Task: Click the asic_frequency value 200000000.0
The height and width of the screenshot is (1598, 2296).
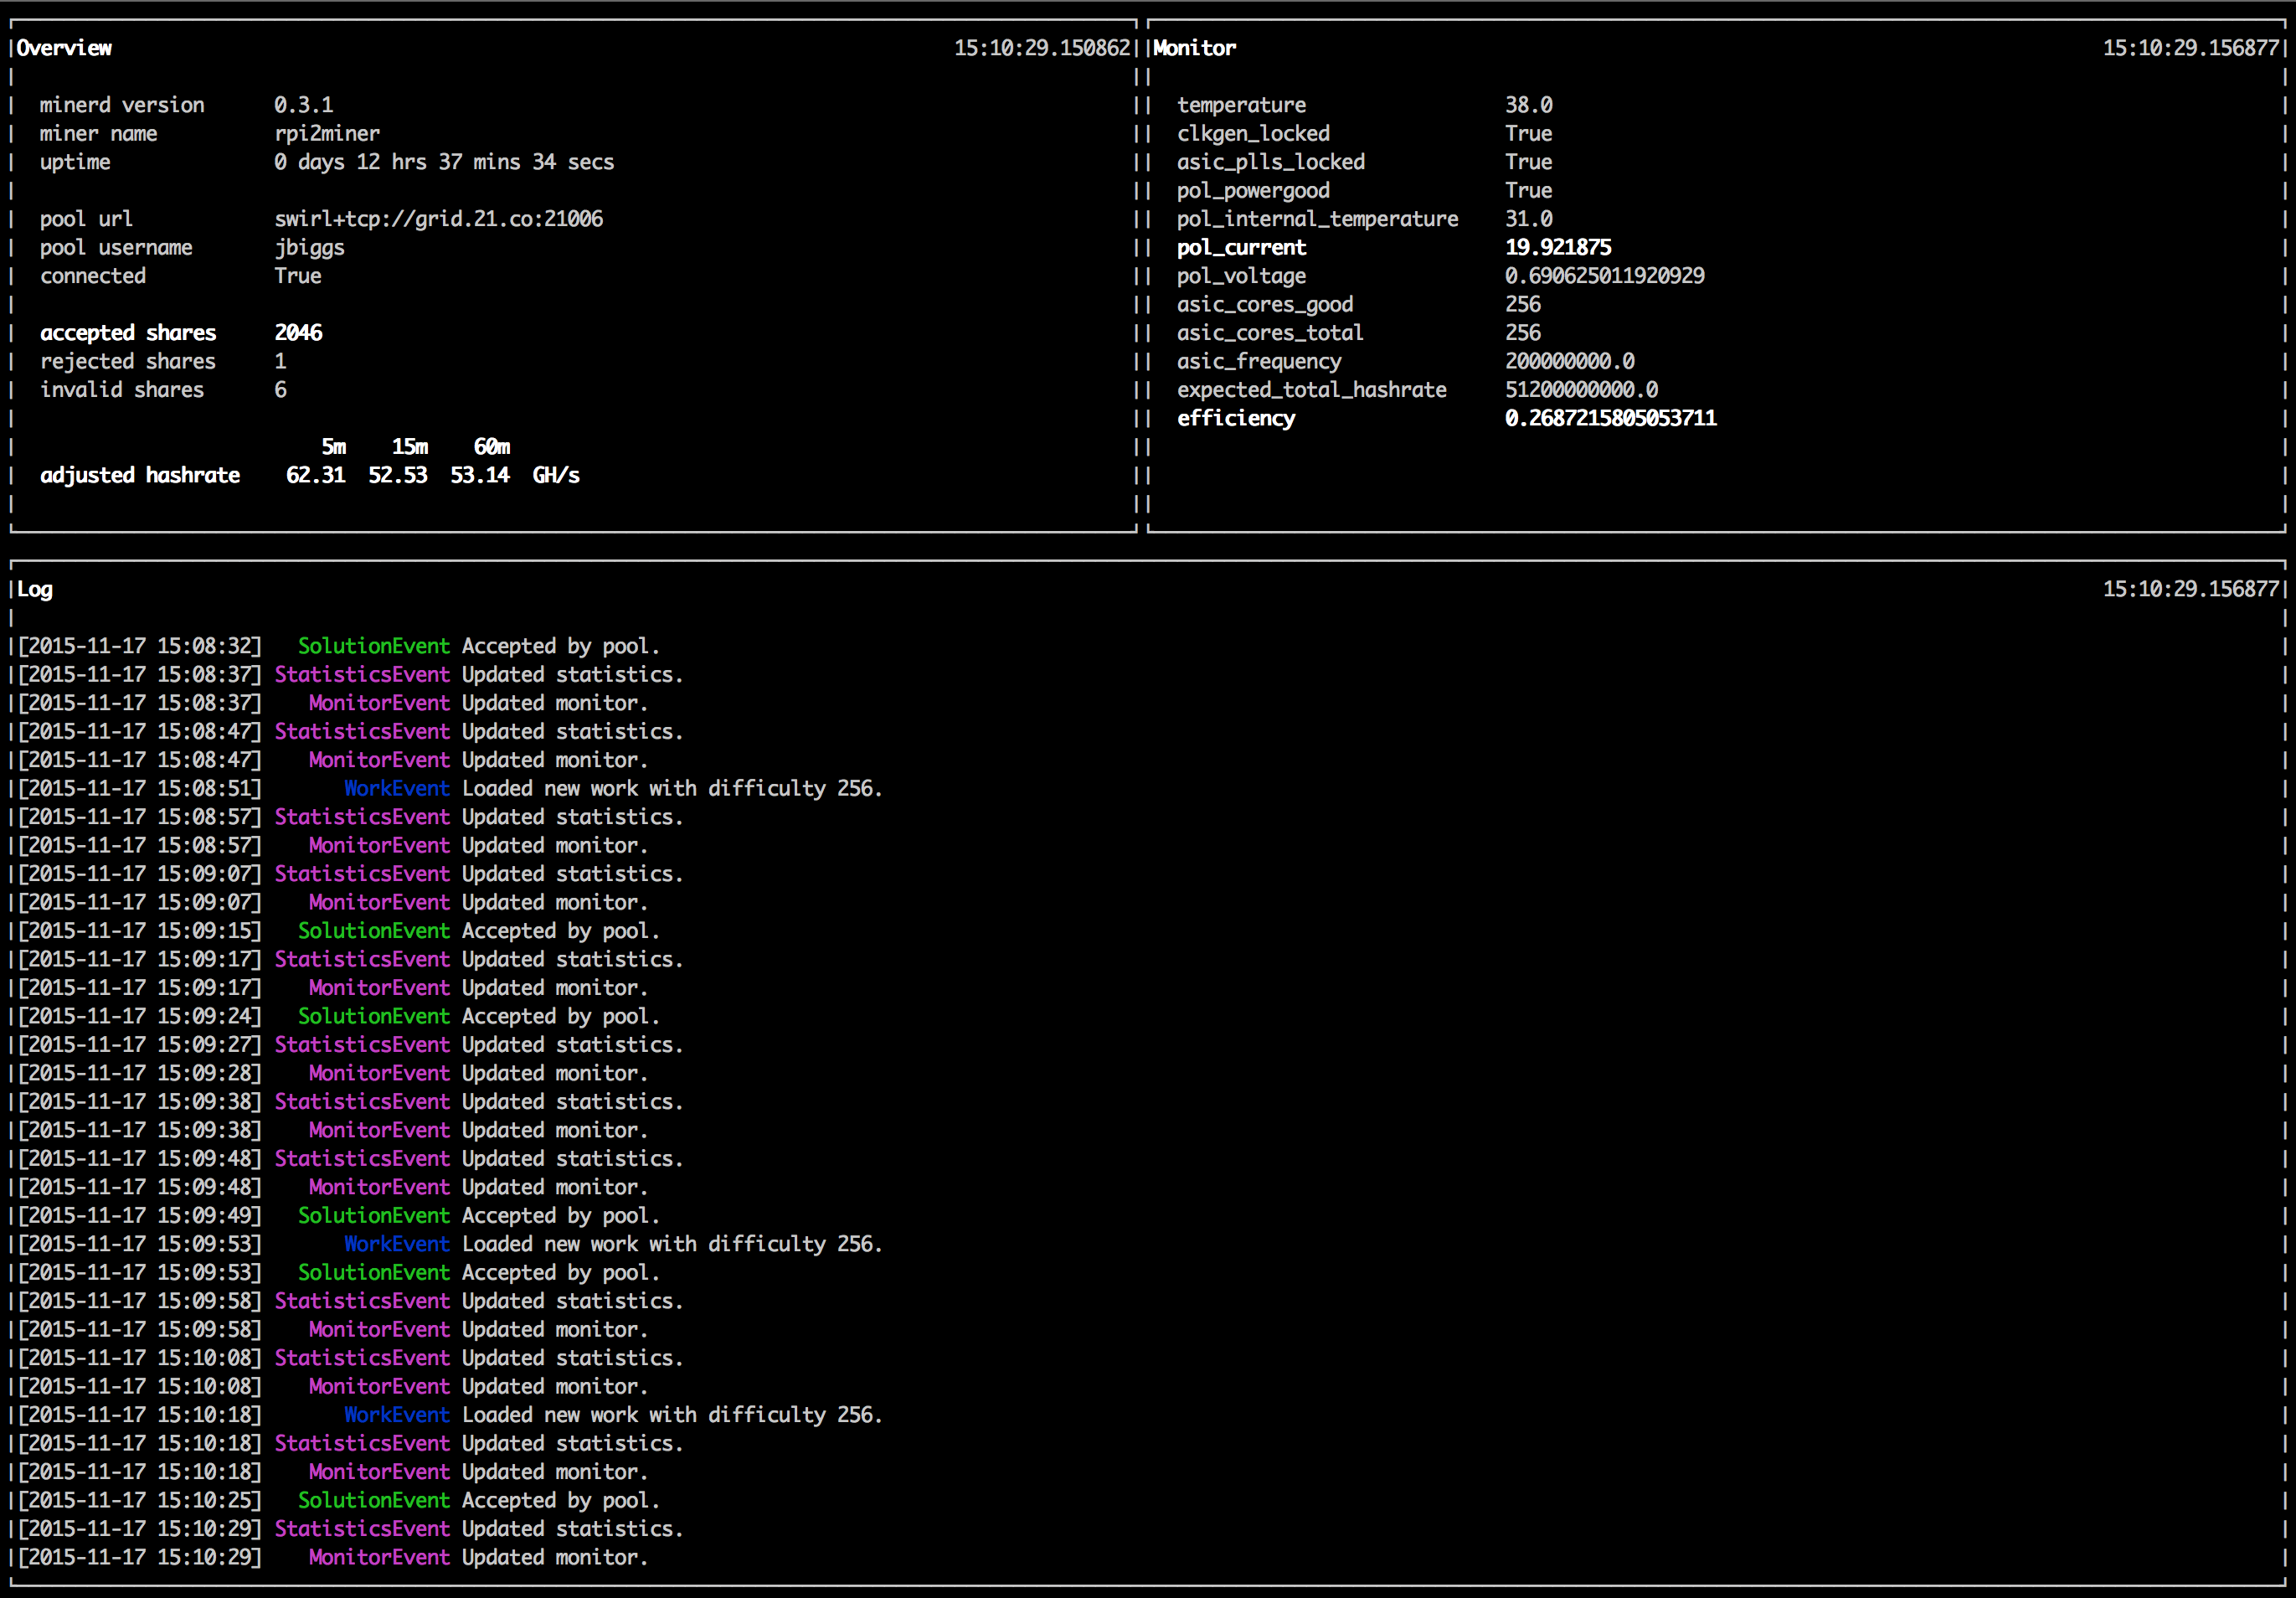Action: click(x=1569, y=361)
